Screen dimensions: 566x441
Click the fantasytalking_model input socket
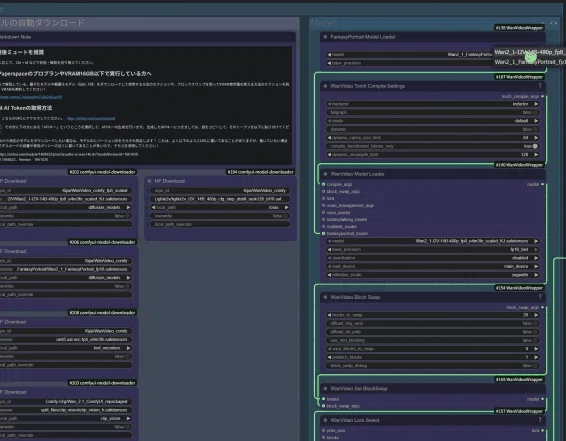coord(323,219)
